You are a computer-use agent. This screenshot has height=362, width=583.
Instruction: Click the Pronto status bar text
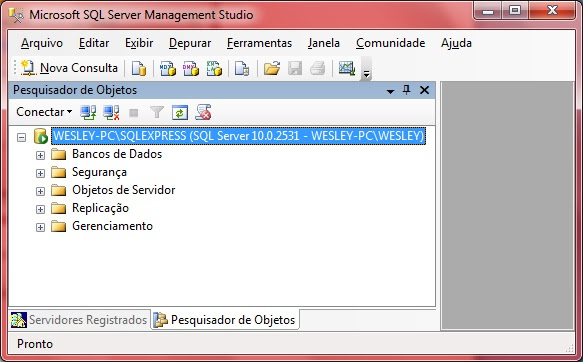35,344
